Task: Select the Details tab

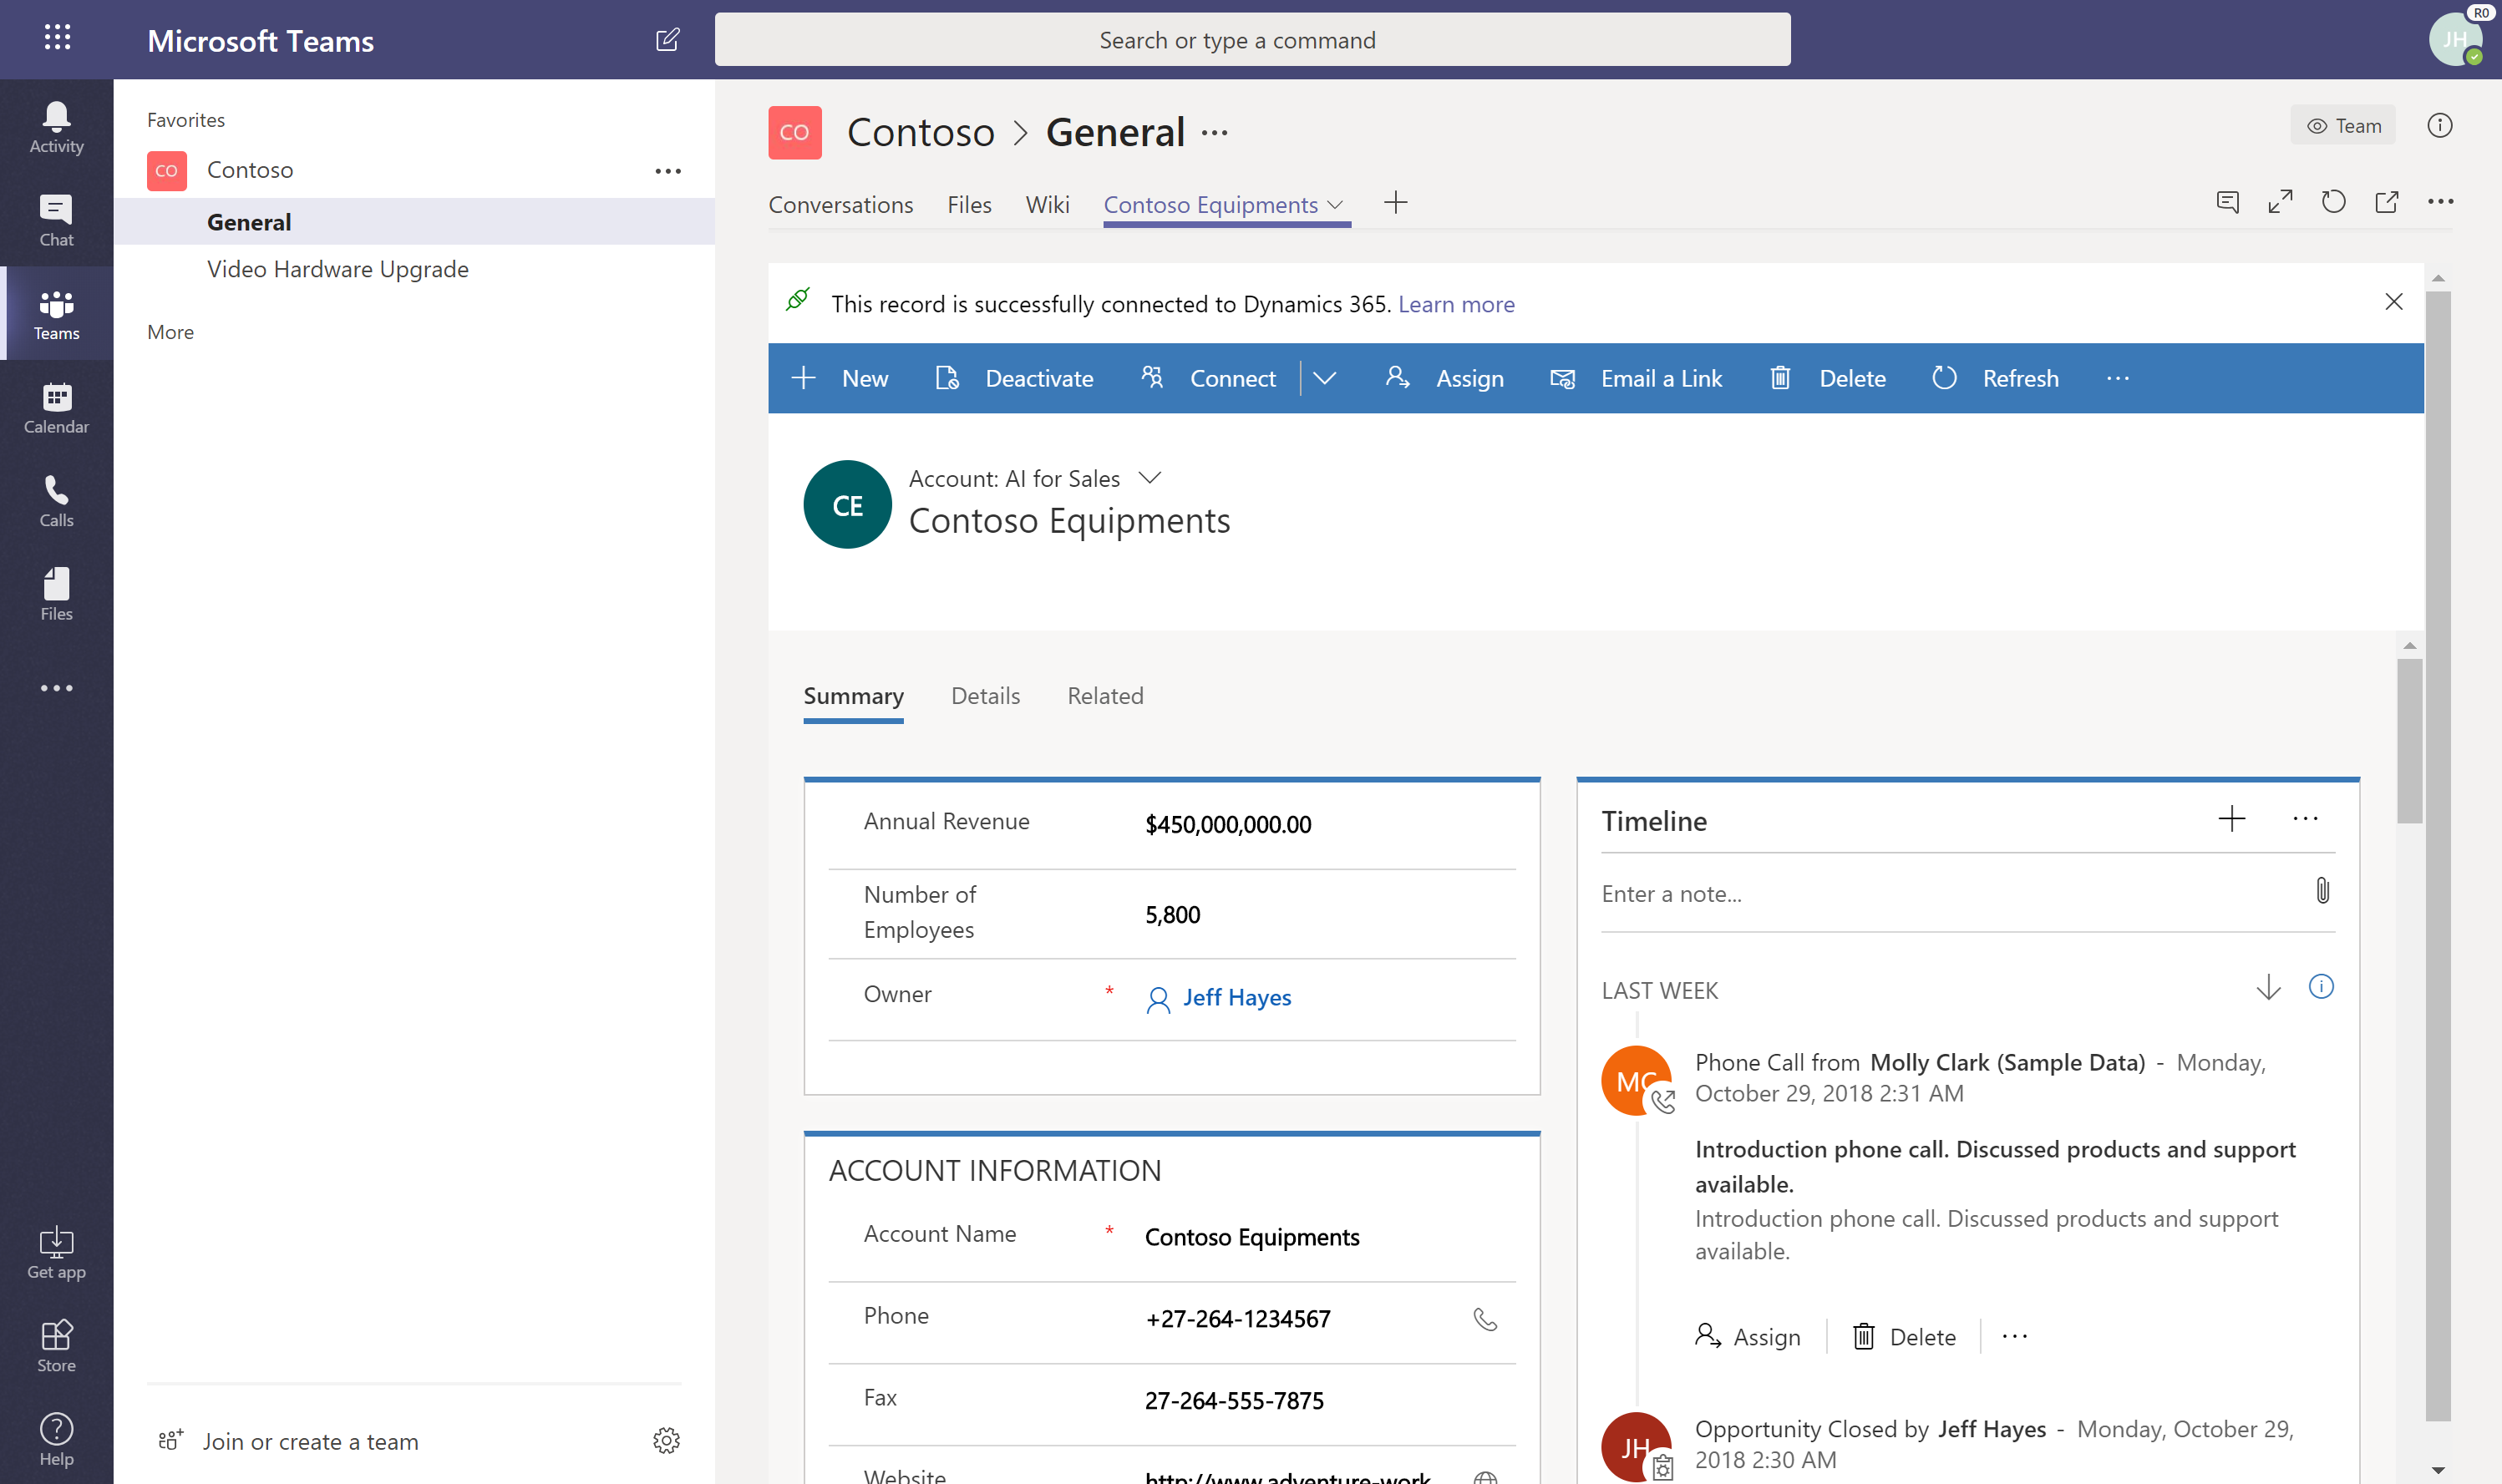Action: tap(985, 696)
